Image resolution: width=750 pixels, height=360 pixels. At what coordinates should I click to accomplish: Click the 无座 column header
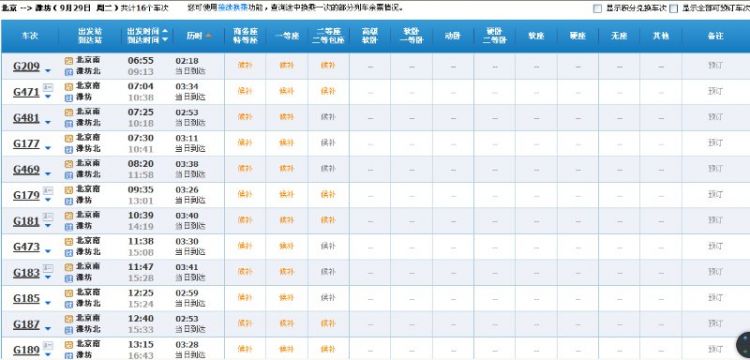(x=619, y=36)
